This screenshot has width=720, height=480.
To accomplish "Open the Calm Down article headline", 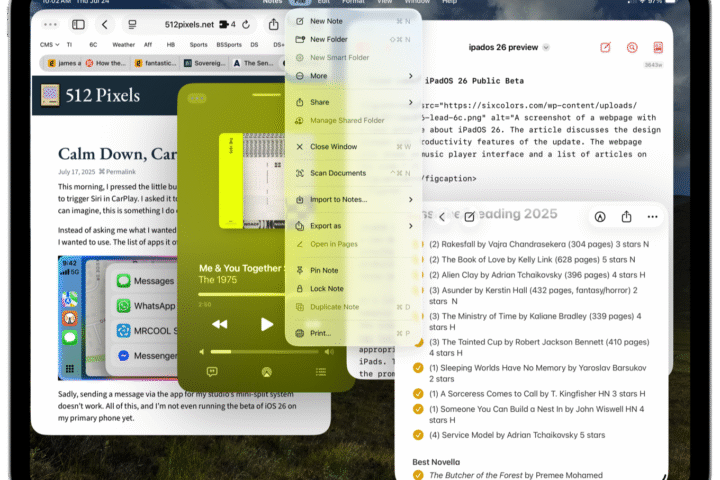I will coord(118,154).
